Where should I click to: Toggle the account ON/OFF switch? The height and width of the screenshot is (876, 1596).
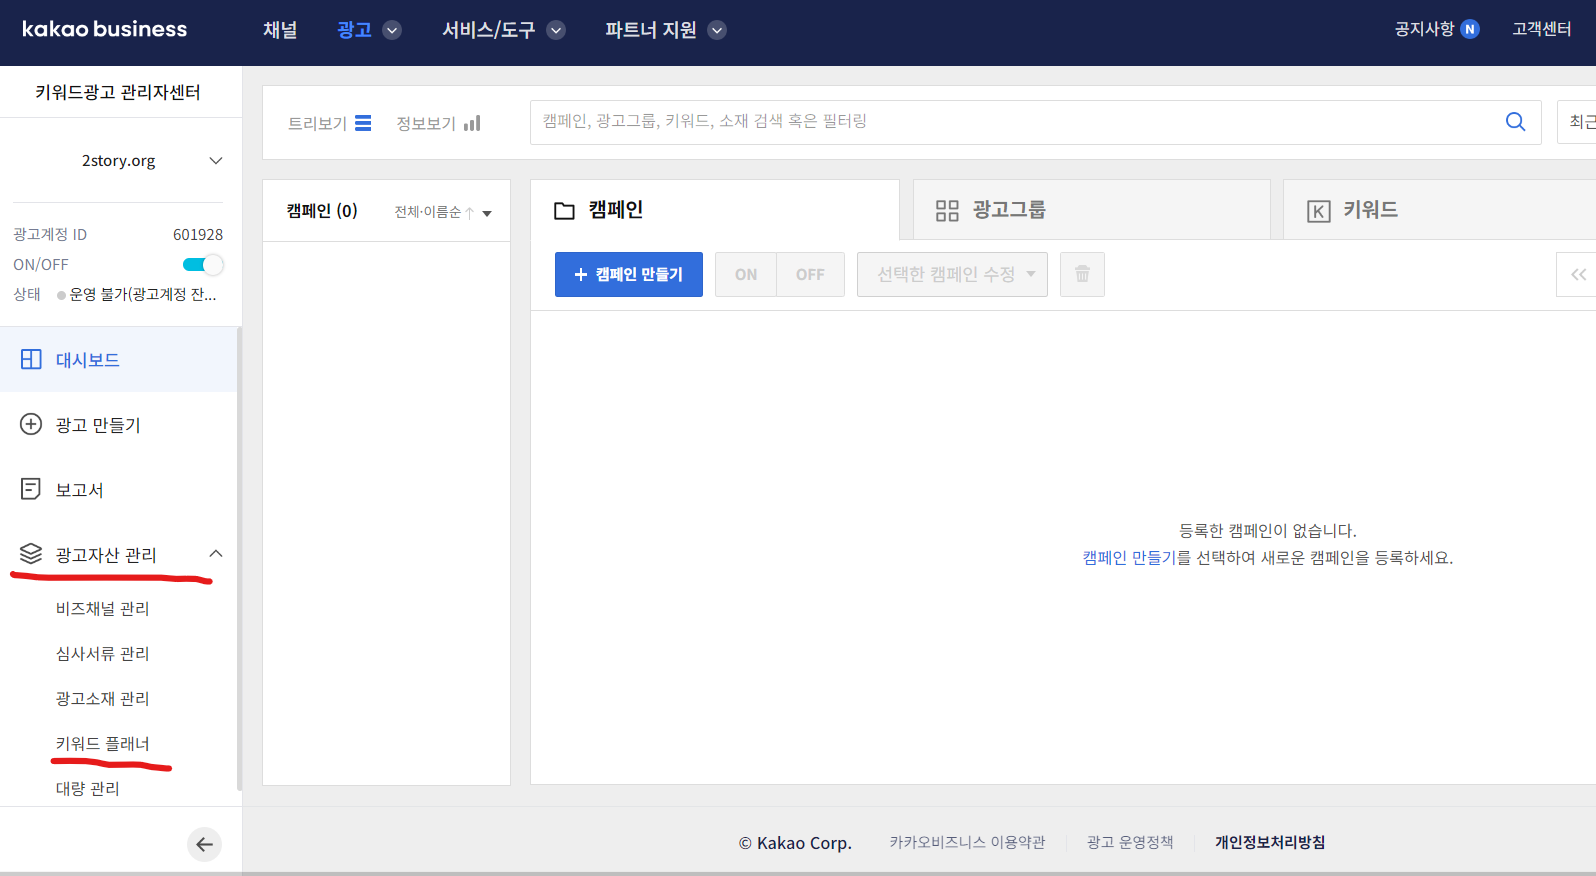coord(203,264)
